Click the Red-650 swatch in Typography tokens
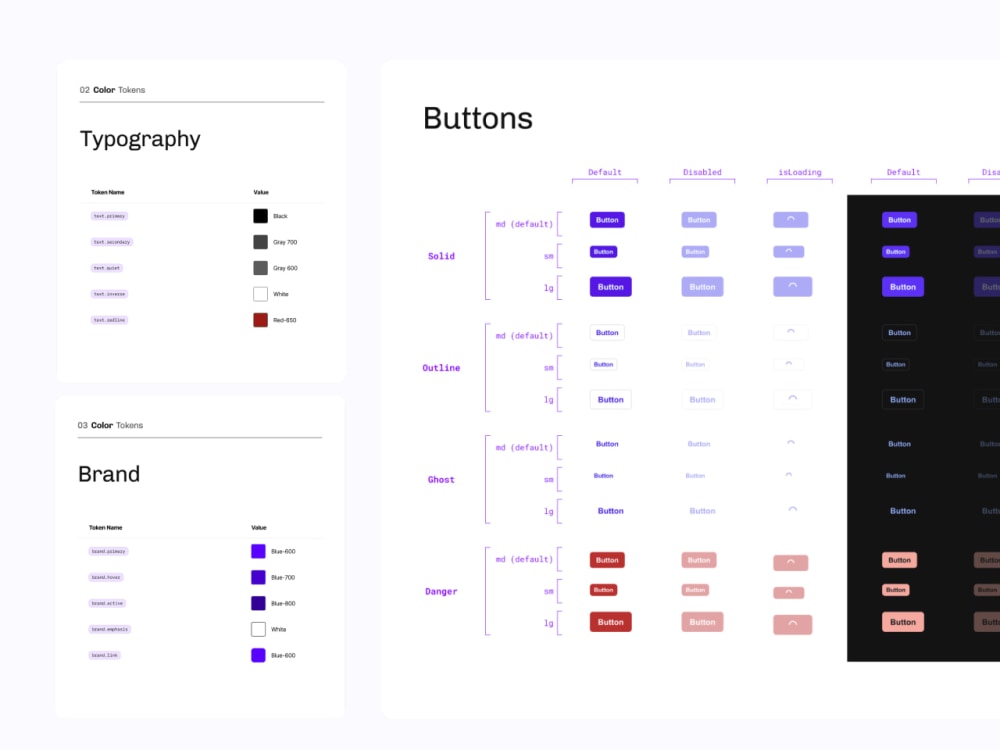The width and height of the screenshot is (1000, 750). (x=259, y=319)
